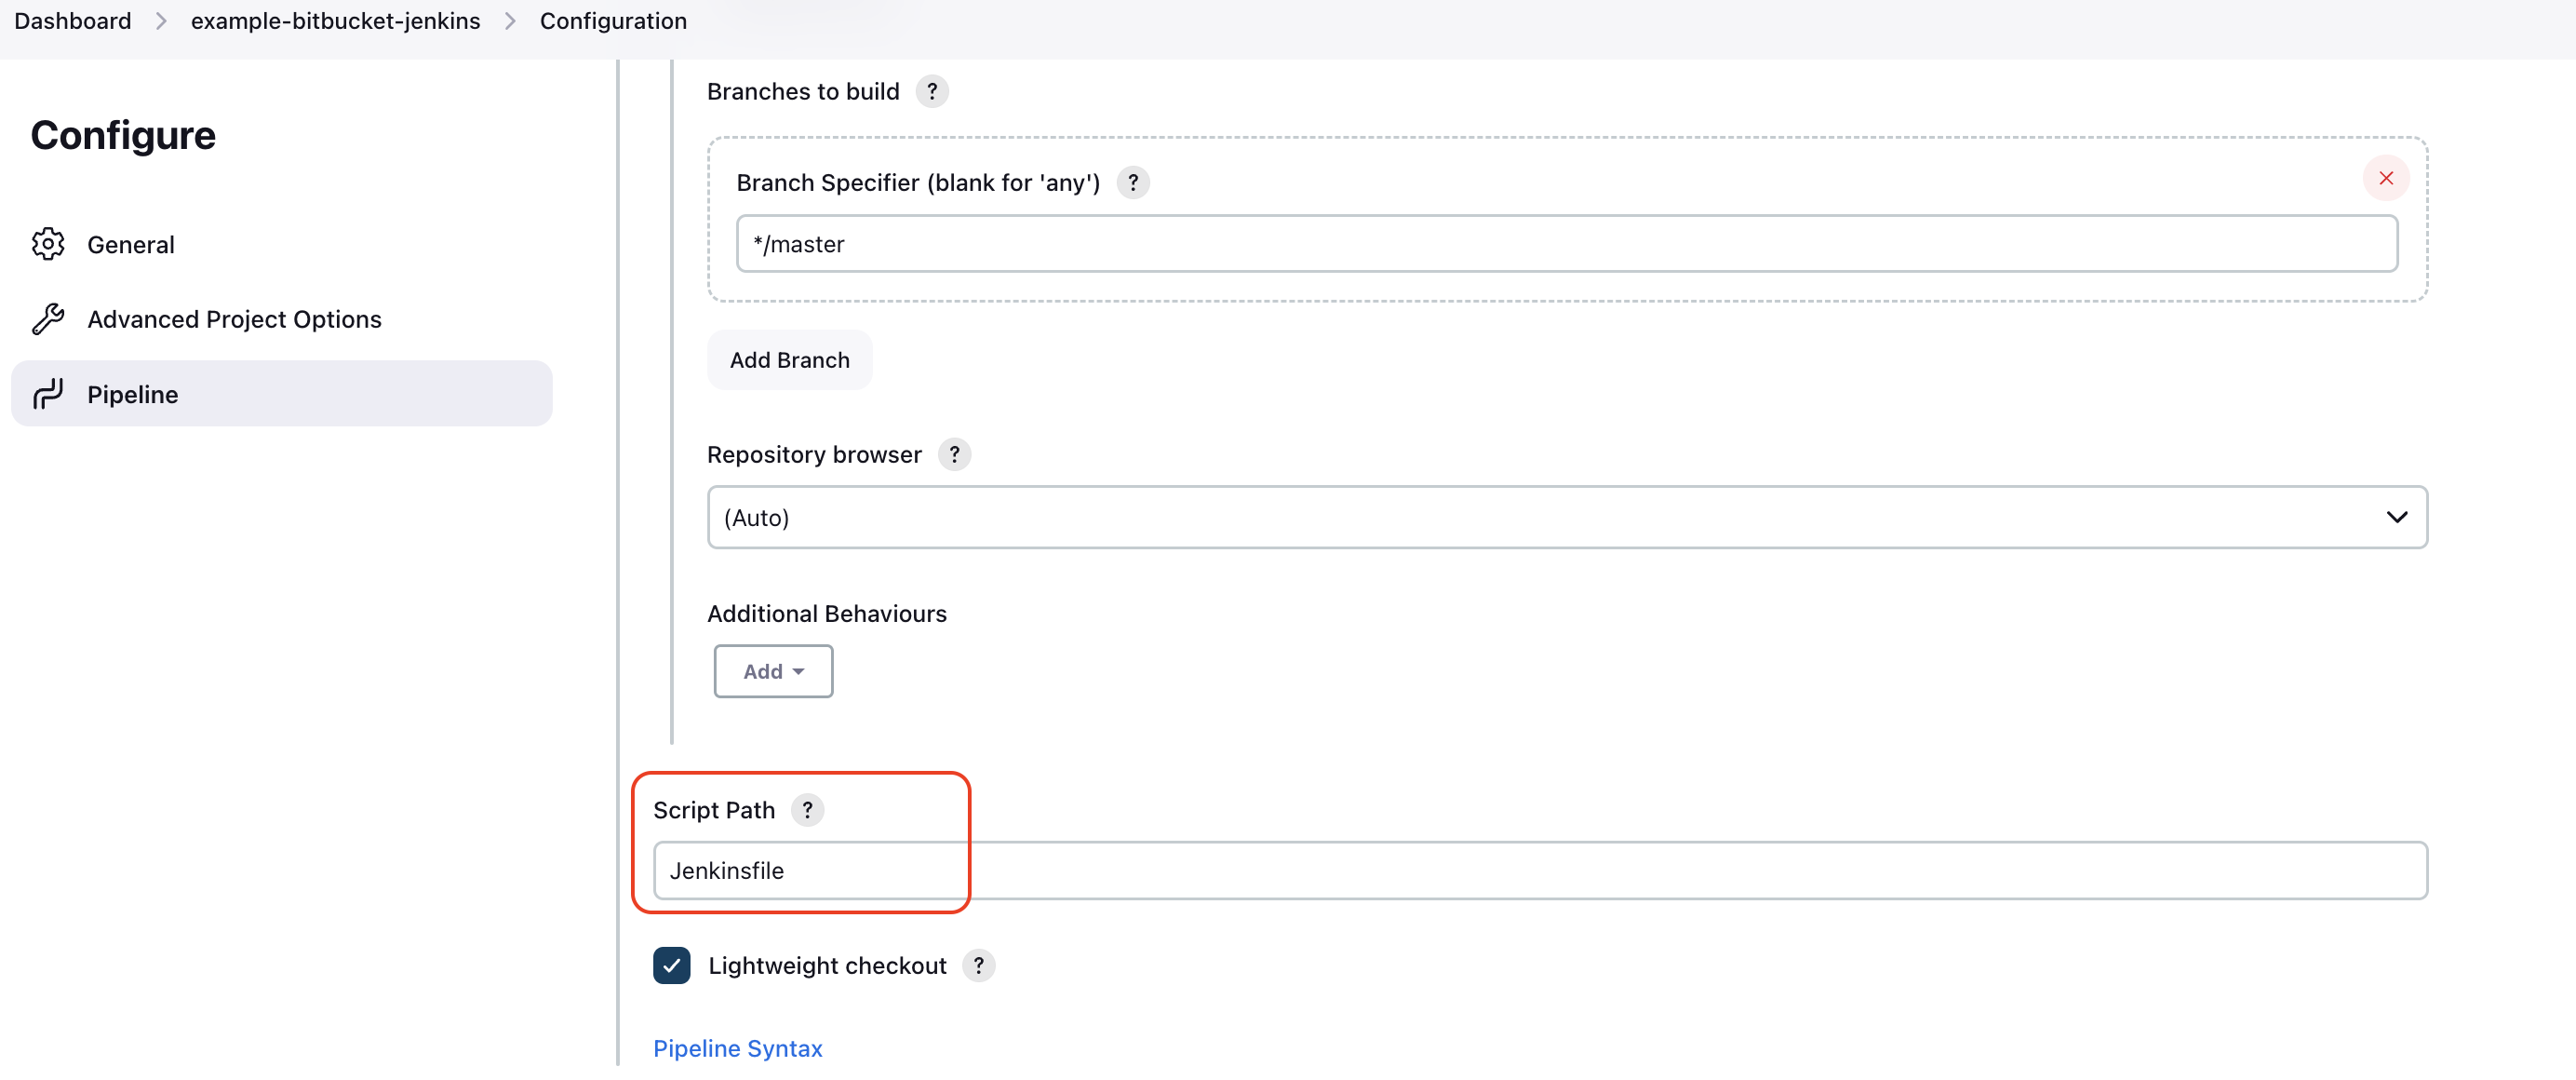Disable Lightweight checkout

click(x=672, y=965)
